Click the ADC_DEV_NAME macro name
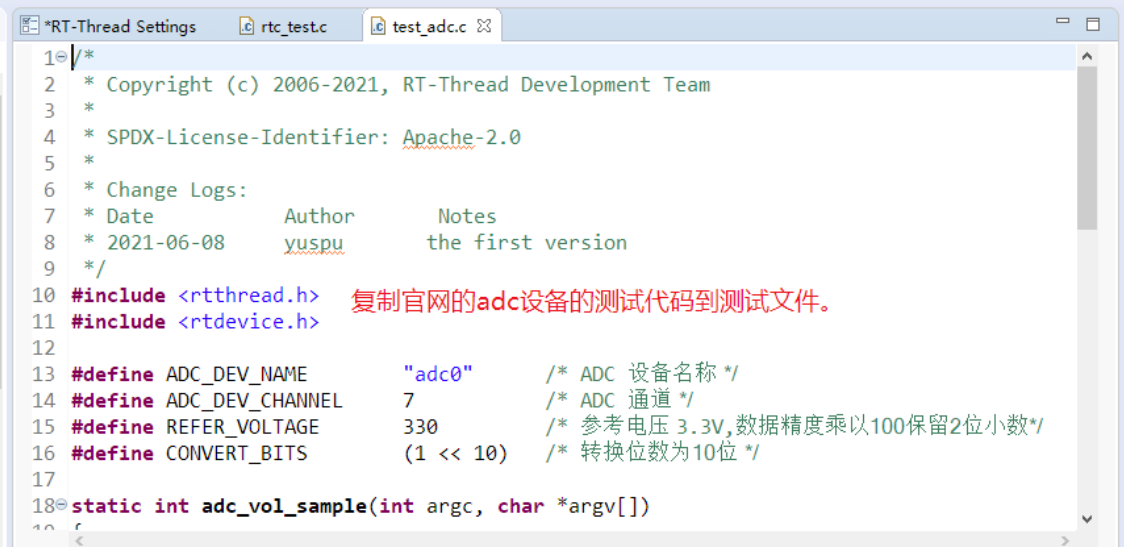This screenshot has height=547, width=1124. [237, 374]
